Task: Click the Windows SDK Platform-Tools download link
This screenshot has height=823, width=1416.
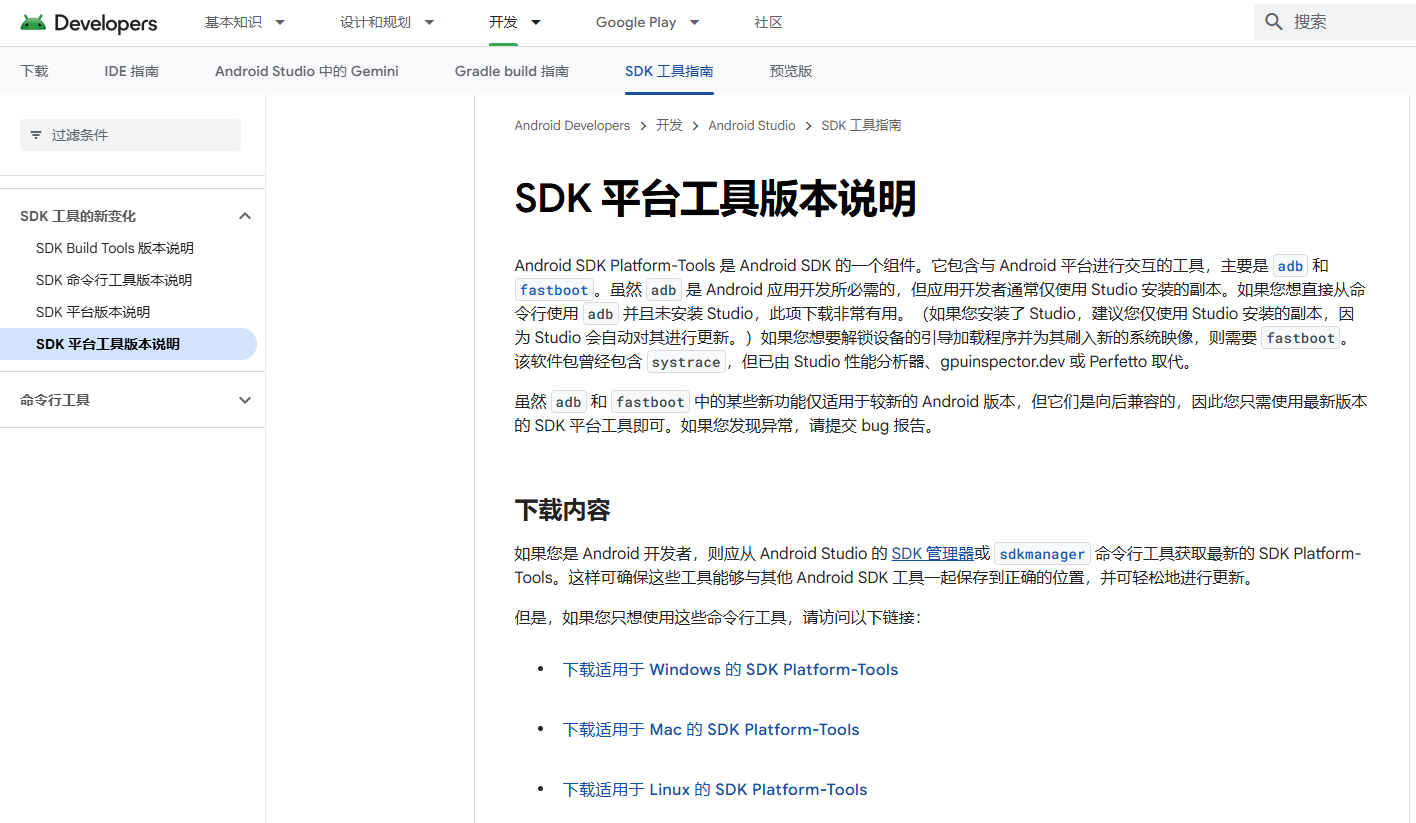Action: click(730, 670)
